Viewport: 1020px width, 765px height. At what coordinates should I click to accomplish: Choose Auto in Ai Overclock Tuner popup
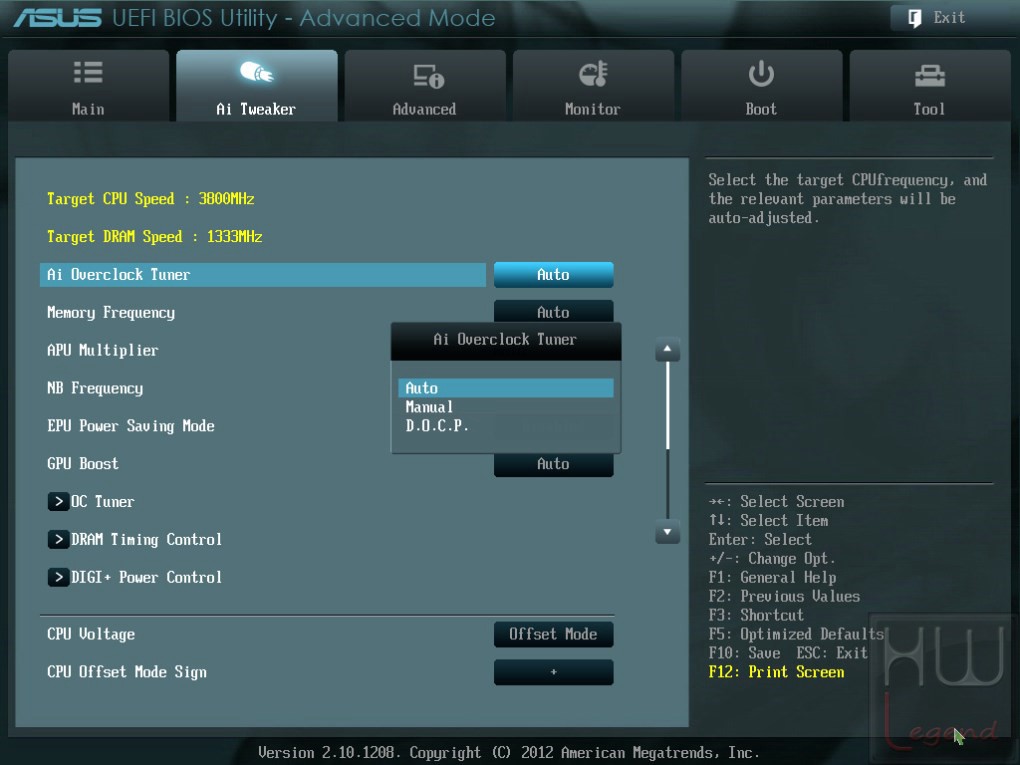click(x=505, y=388)
